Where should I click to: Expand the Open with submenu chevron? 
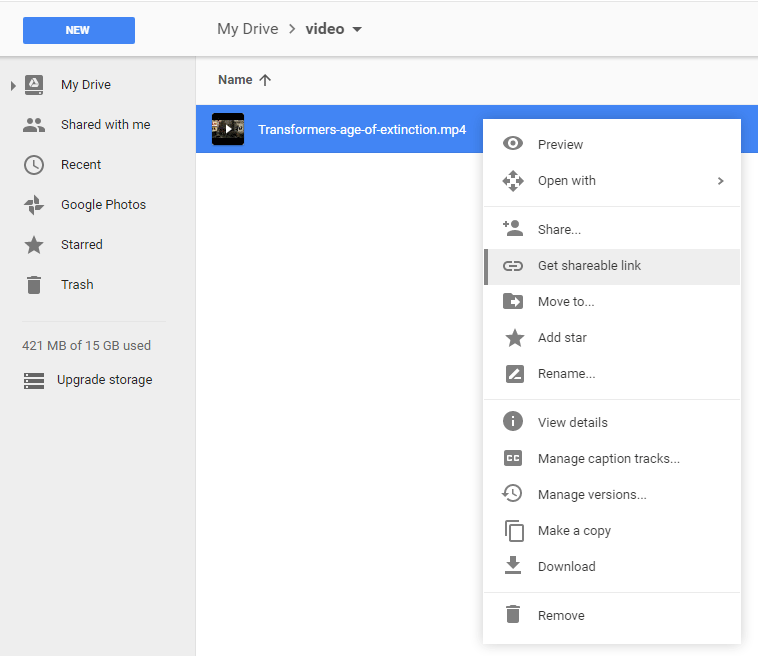[721, 181]
